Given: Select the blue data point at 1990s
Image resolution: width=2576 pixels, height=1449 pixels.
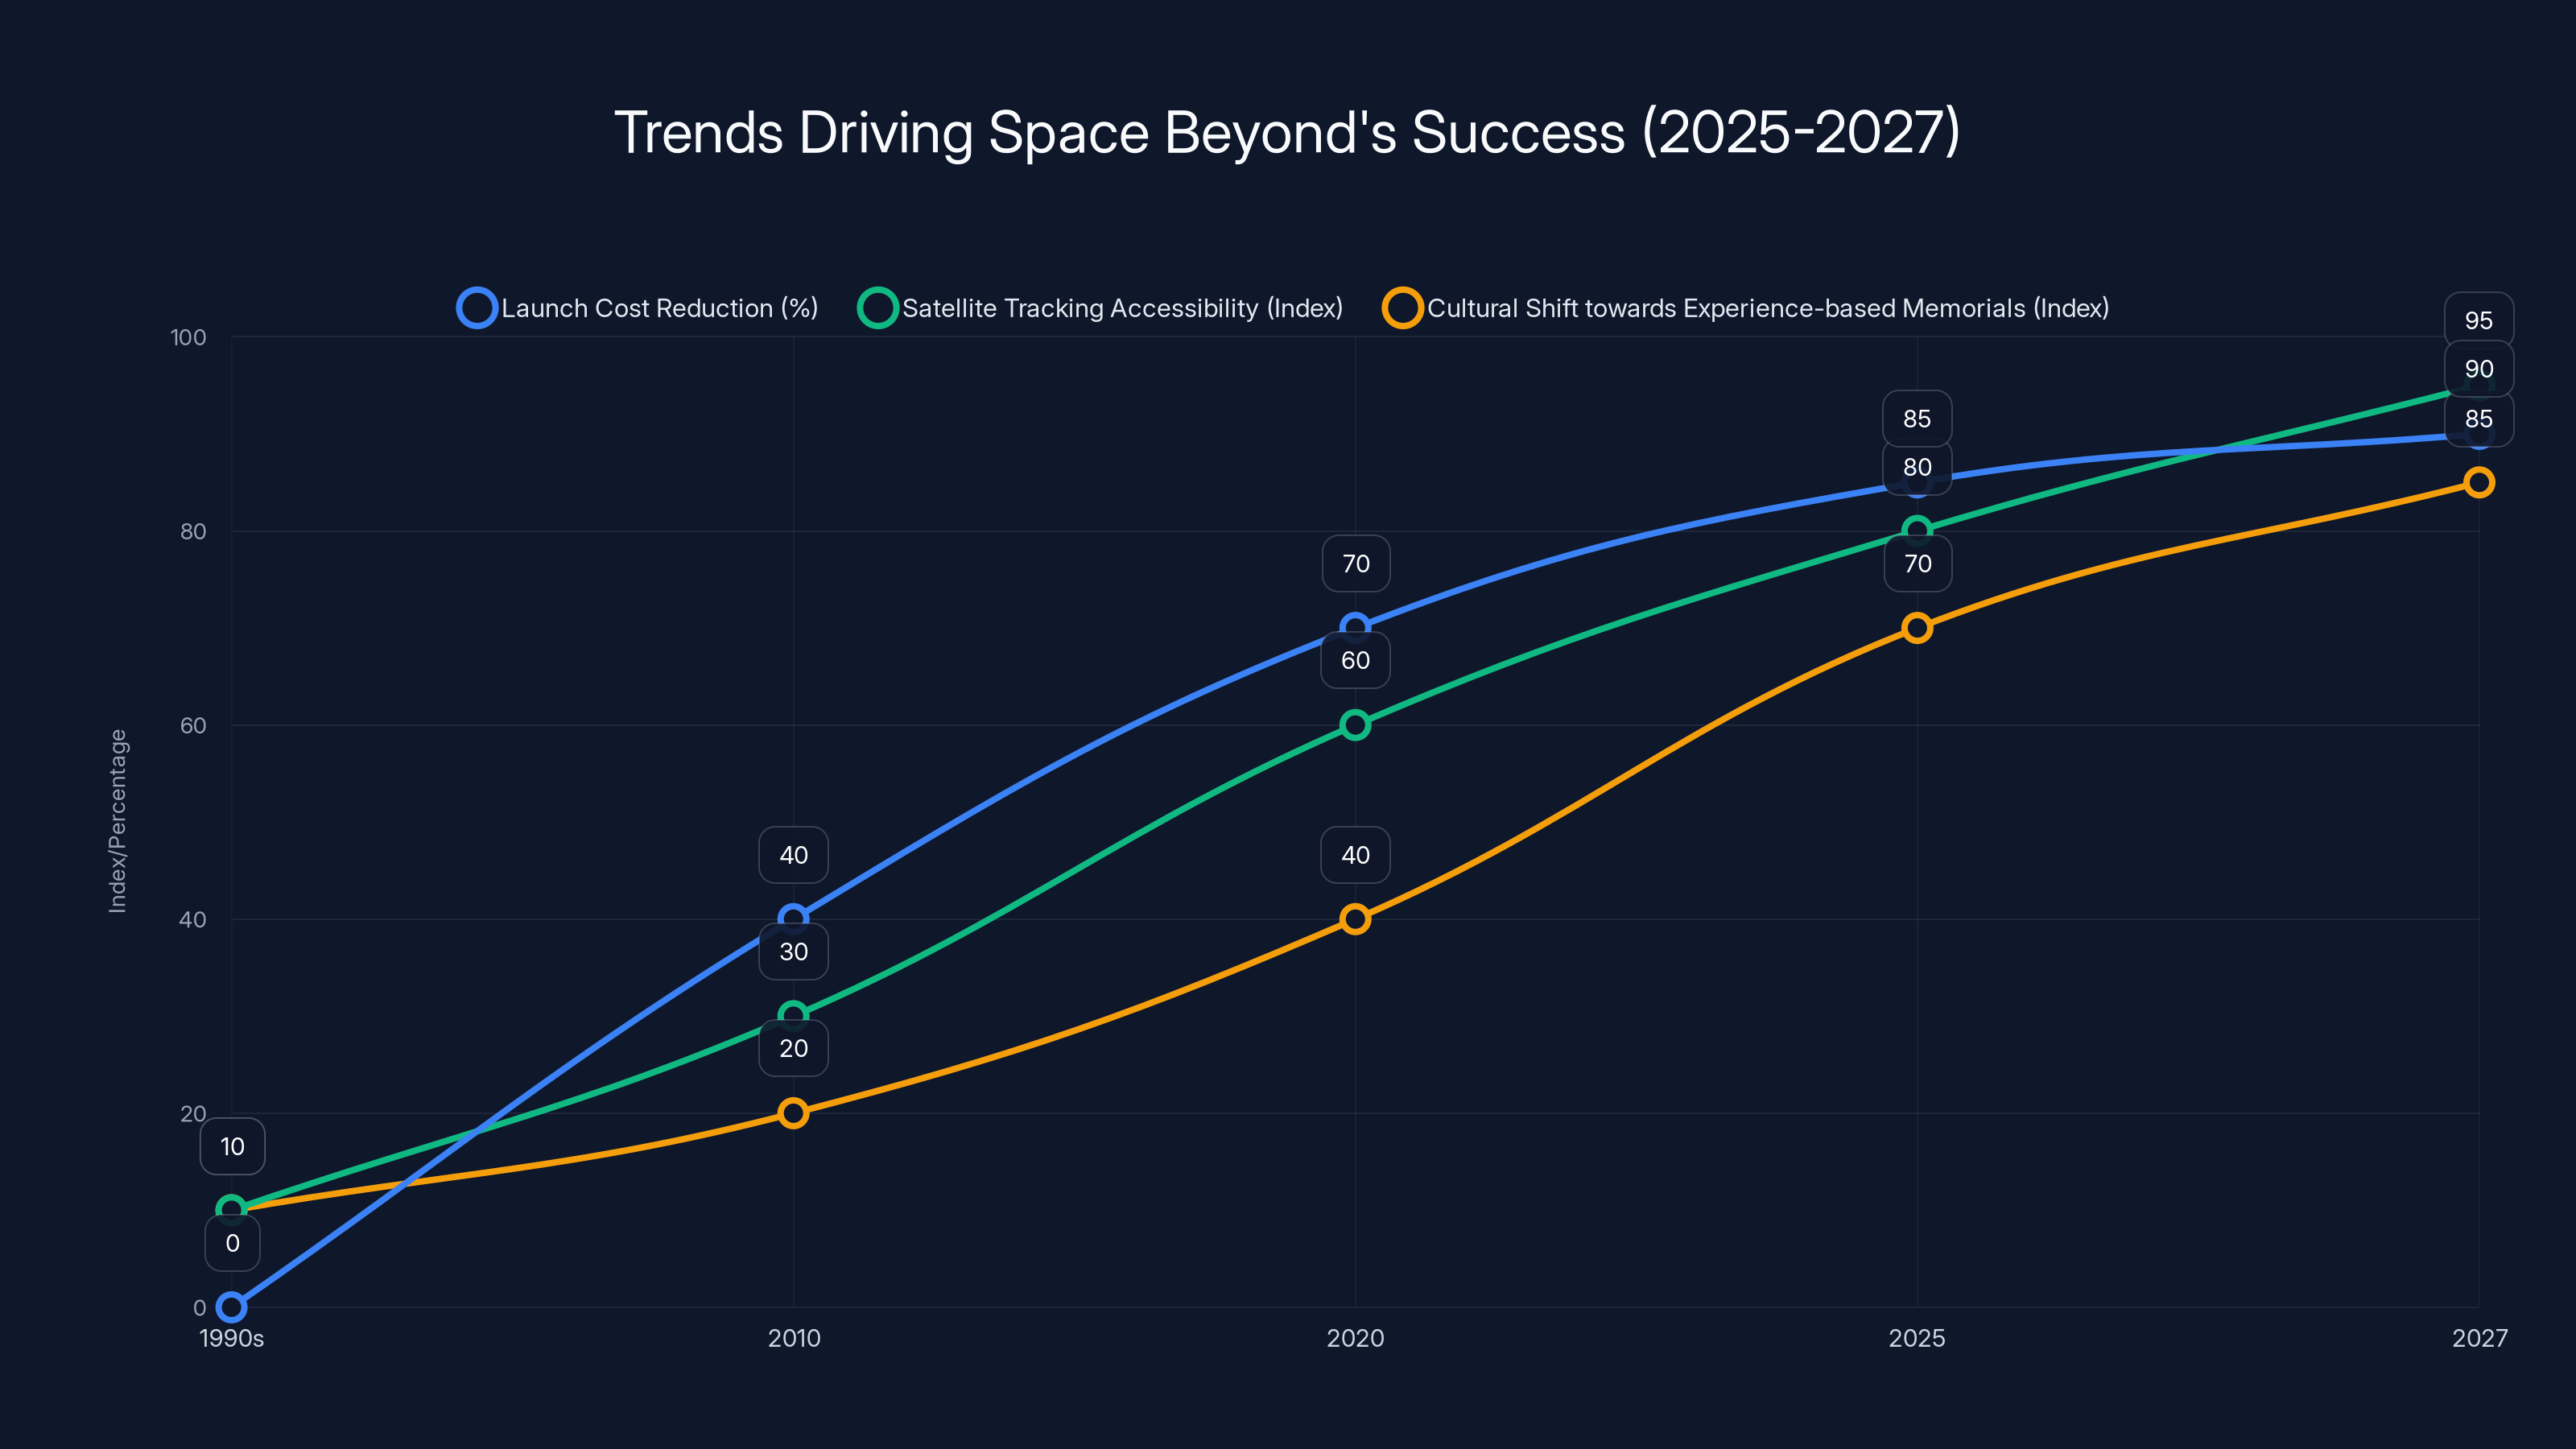Looking at the screenshot, I should [x=231, y=1307].
